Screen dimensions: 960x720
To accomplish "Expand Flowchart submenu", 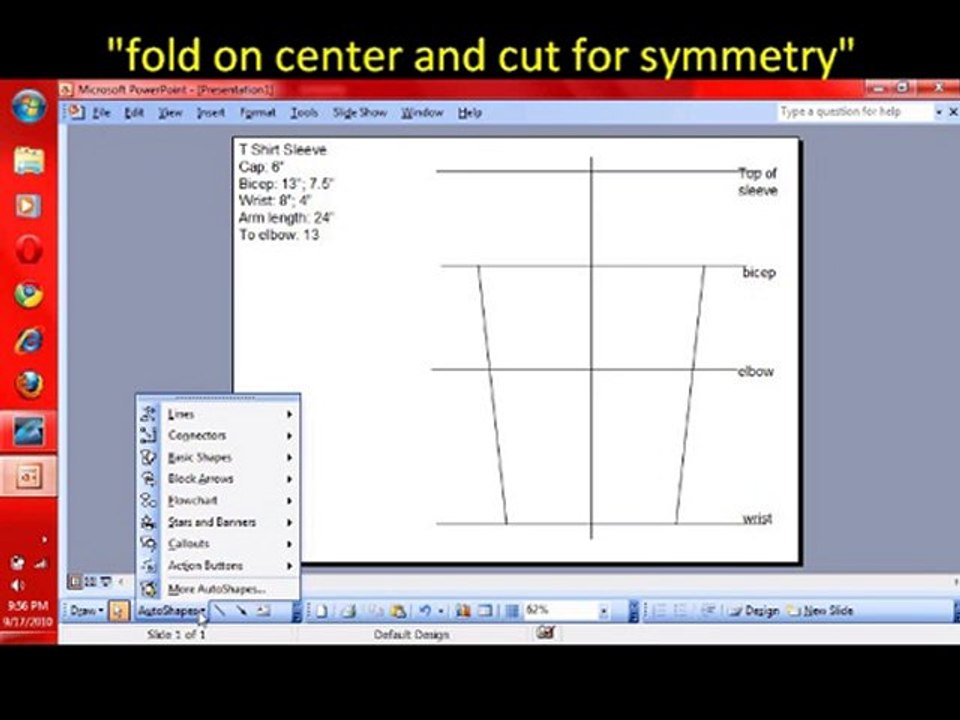I will pos(218,500).
